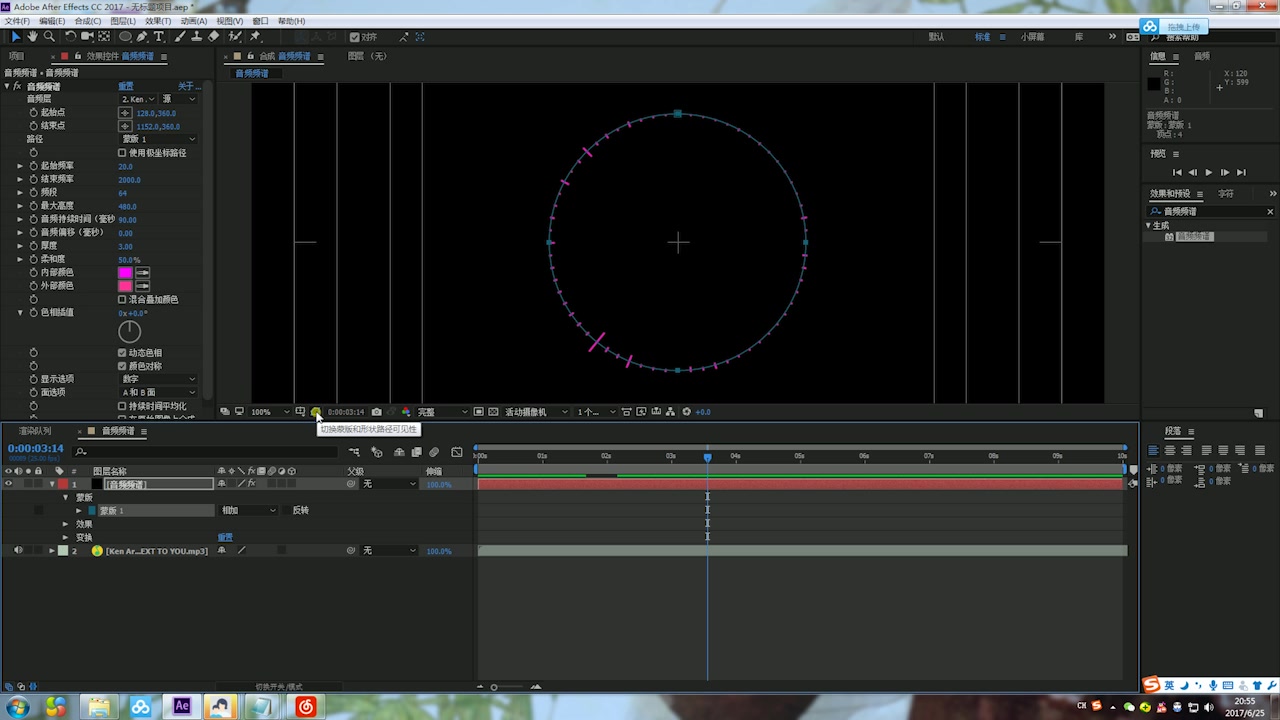Enable duration averaging checkbox
Viewport: 1280px width, 720px height.
[x=122, y=406]
